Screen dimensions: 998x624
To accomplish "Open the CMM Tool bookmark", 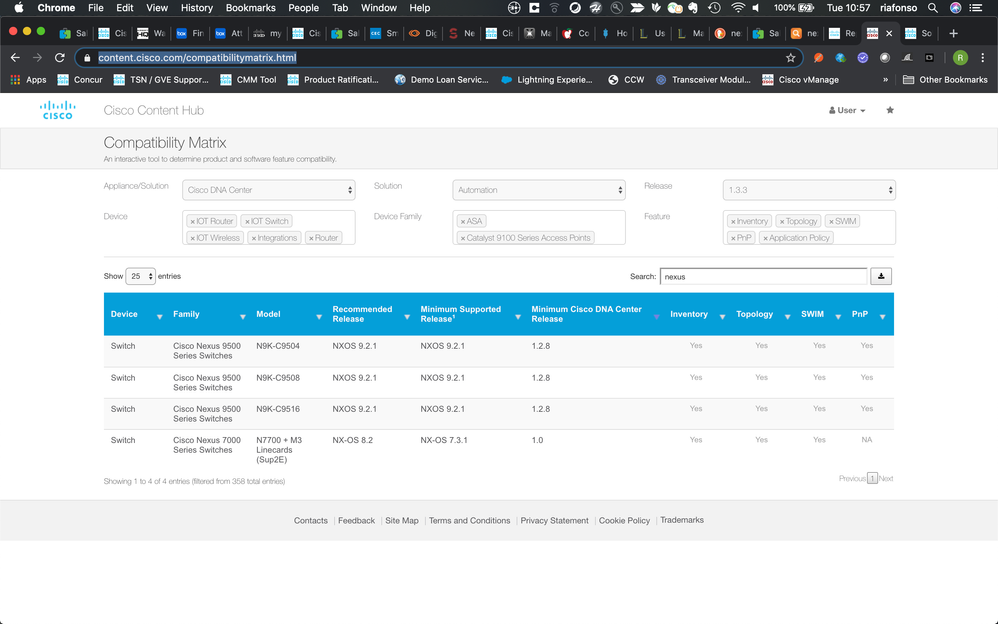I will point(248,80).
